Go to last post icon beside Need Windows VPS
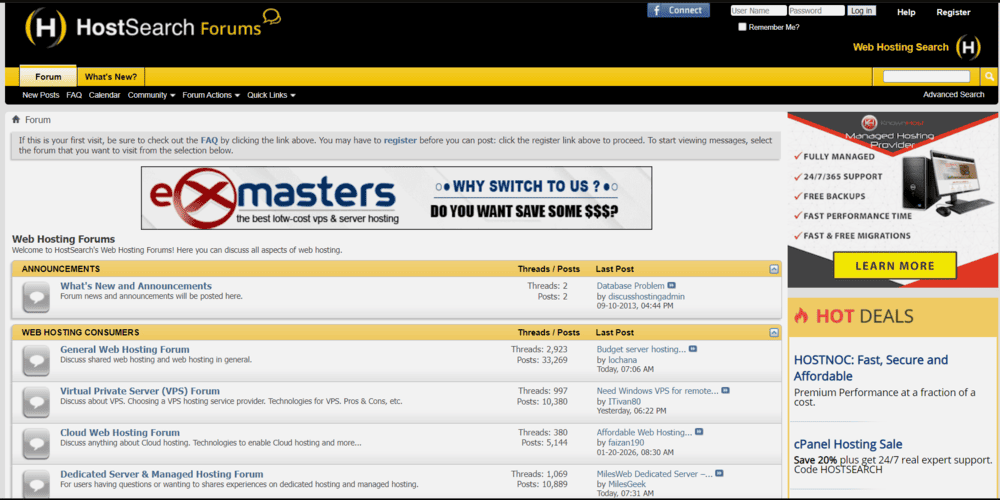Image resolution: width=1000 pixels, height=500 pixels. tap(725, 390)
